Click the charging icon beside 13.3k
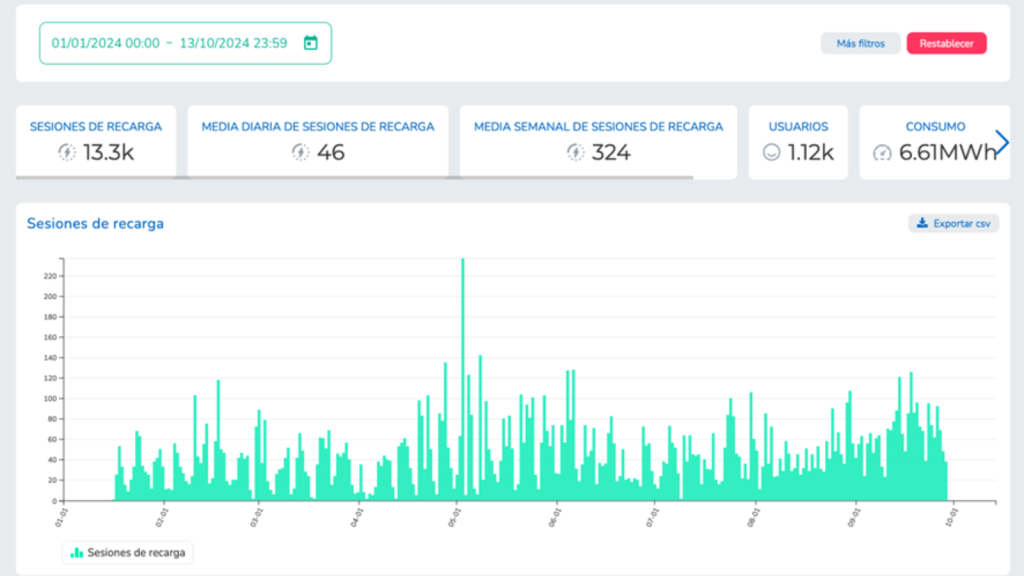 (x=67, y=152)
